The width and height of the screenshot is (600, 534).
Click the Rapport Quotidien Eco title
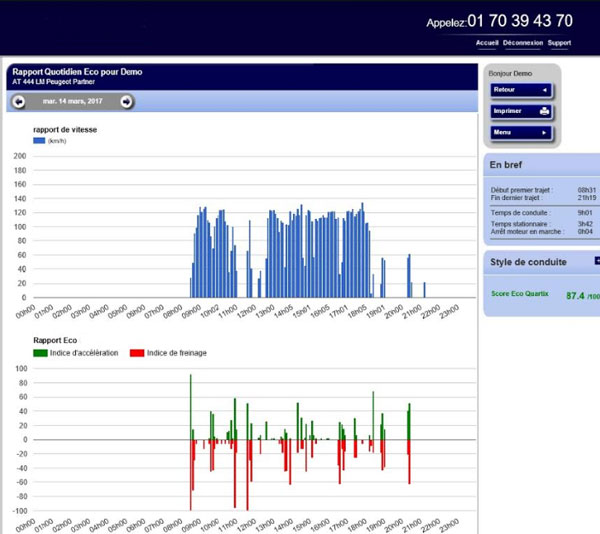68,72
